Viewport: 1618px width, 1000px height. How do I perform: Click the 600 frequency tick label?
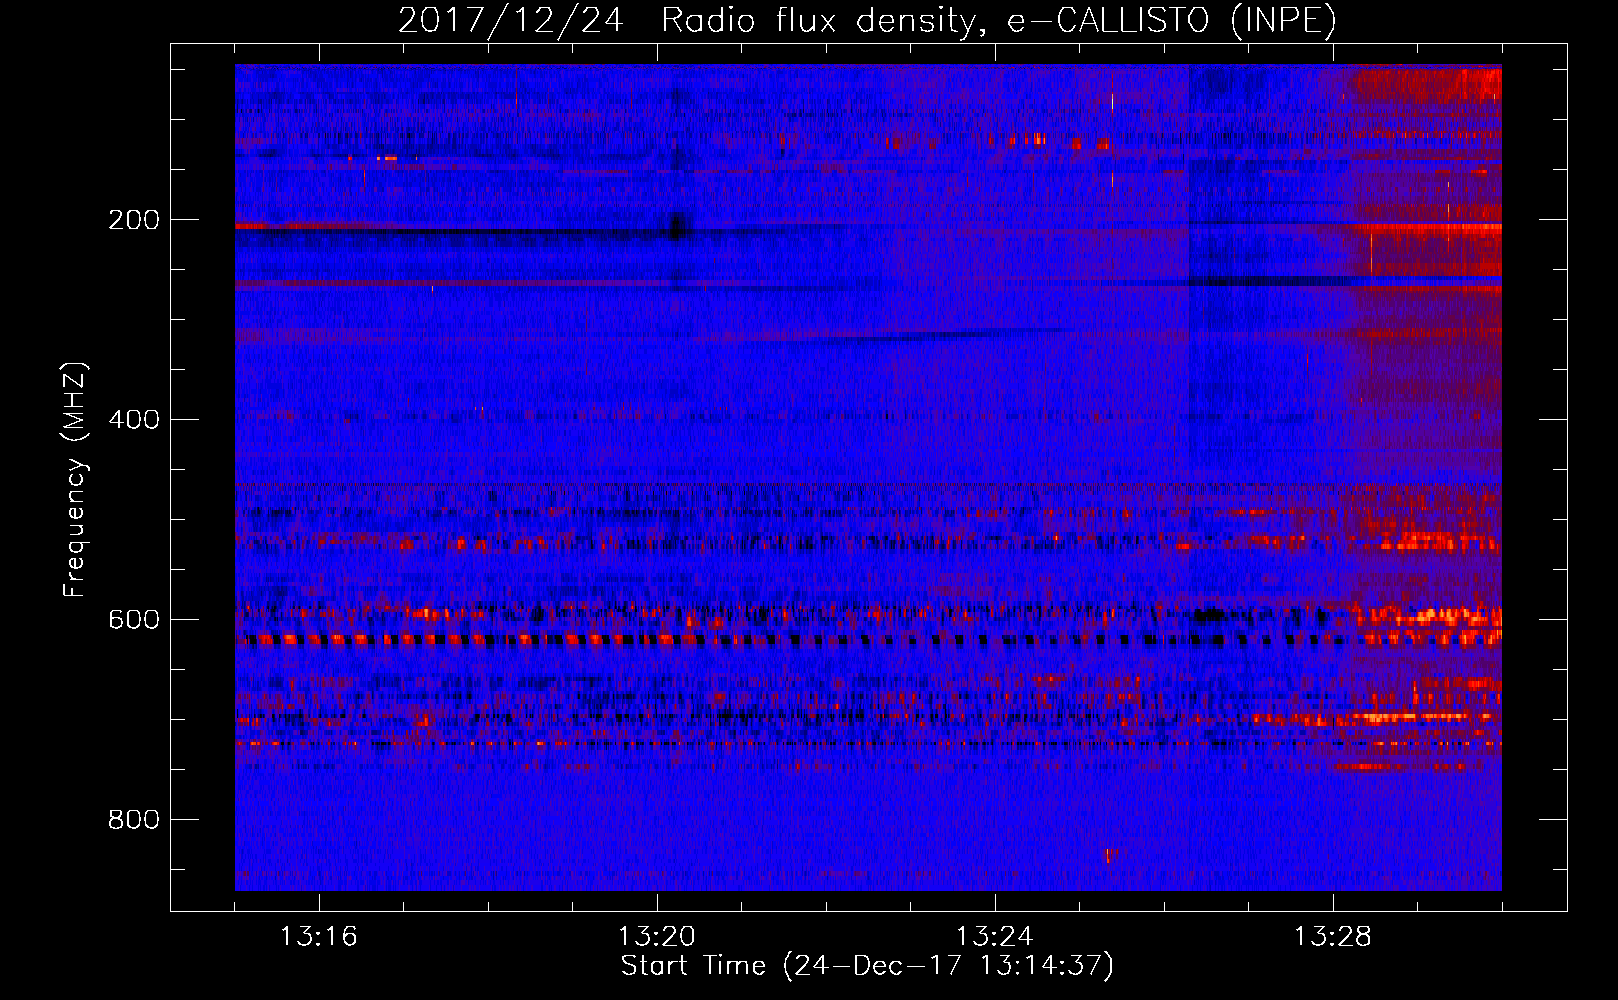click(134, 620)
